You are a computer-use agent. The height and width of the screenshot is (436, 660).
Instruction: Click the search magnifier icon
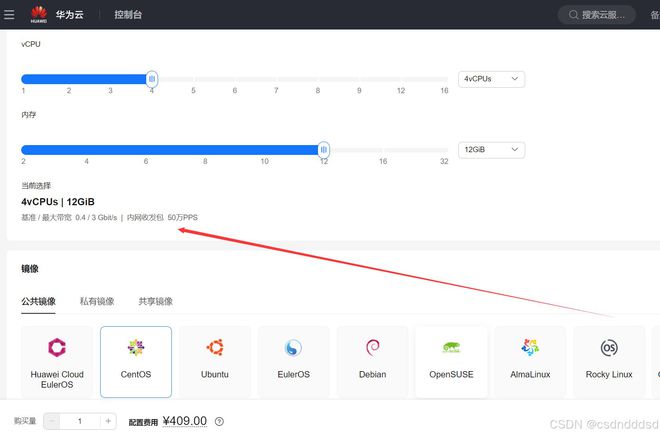coord(573,15)
